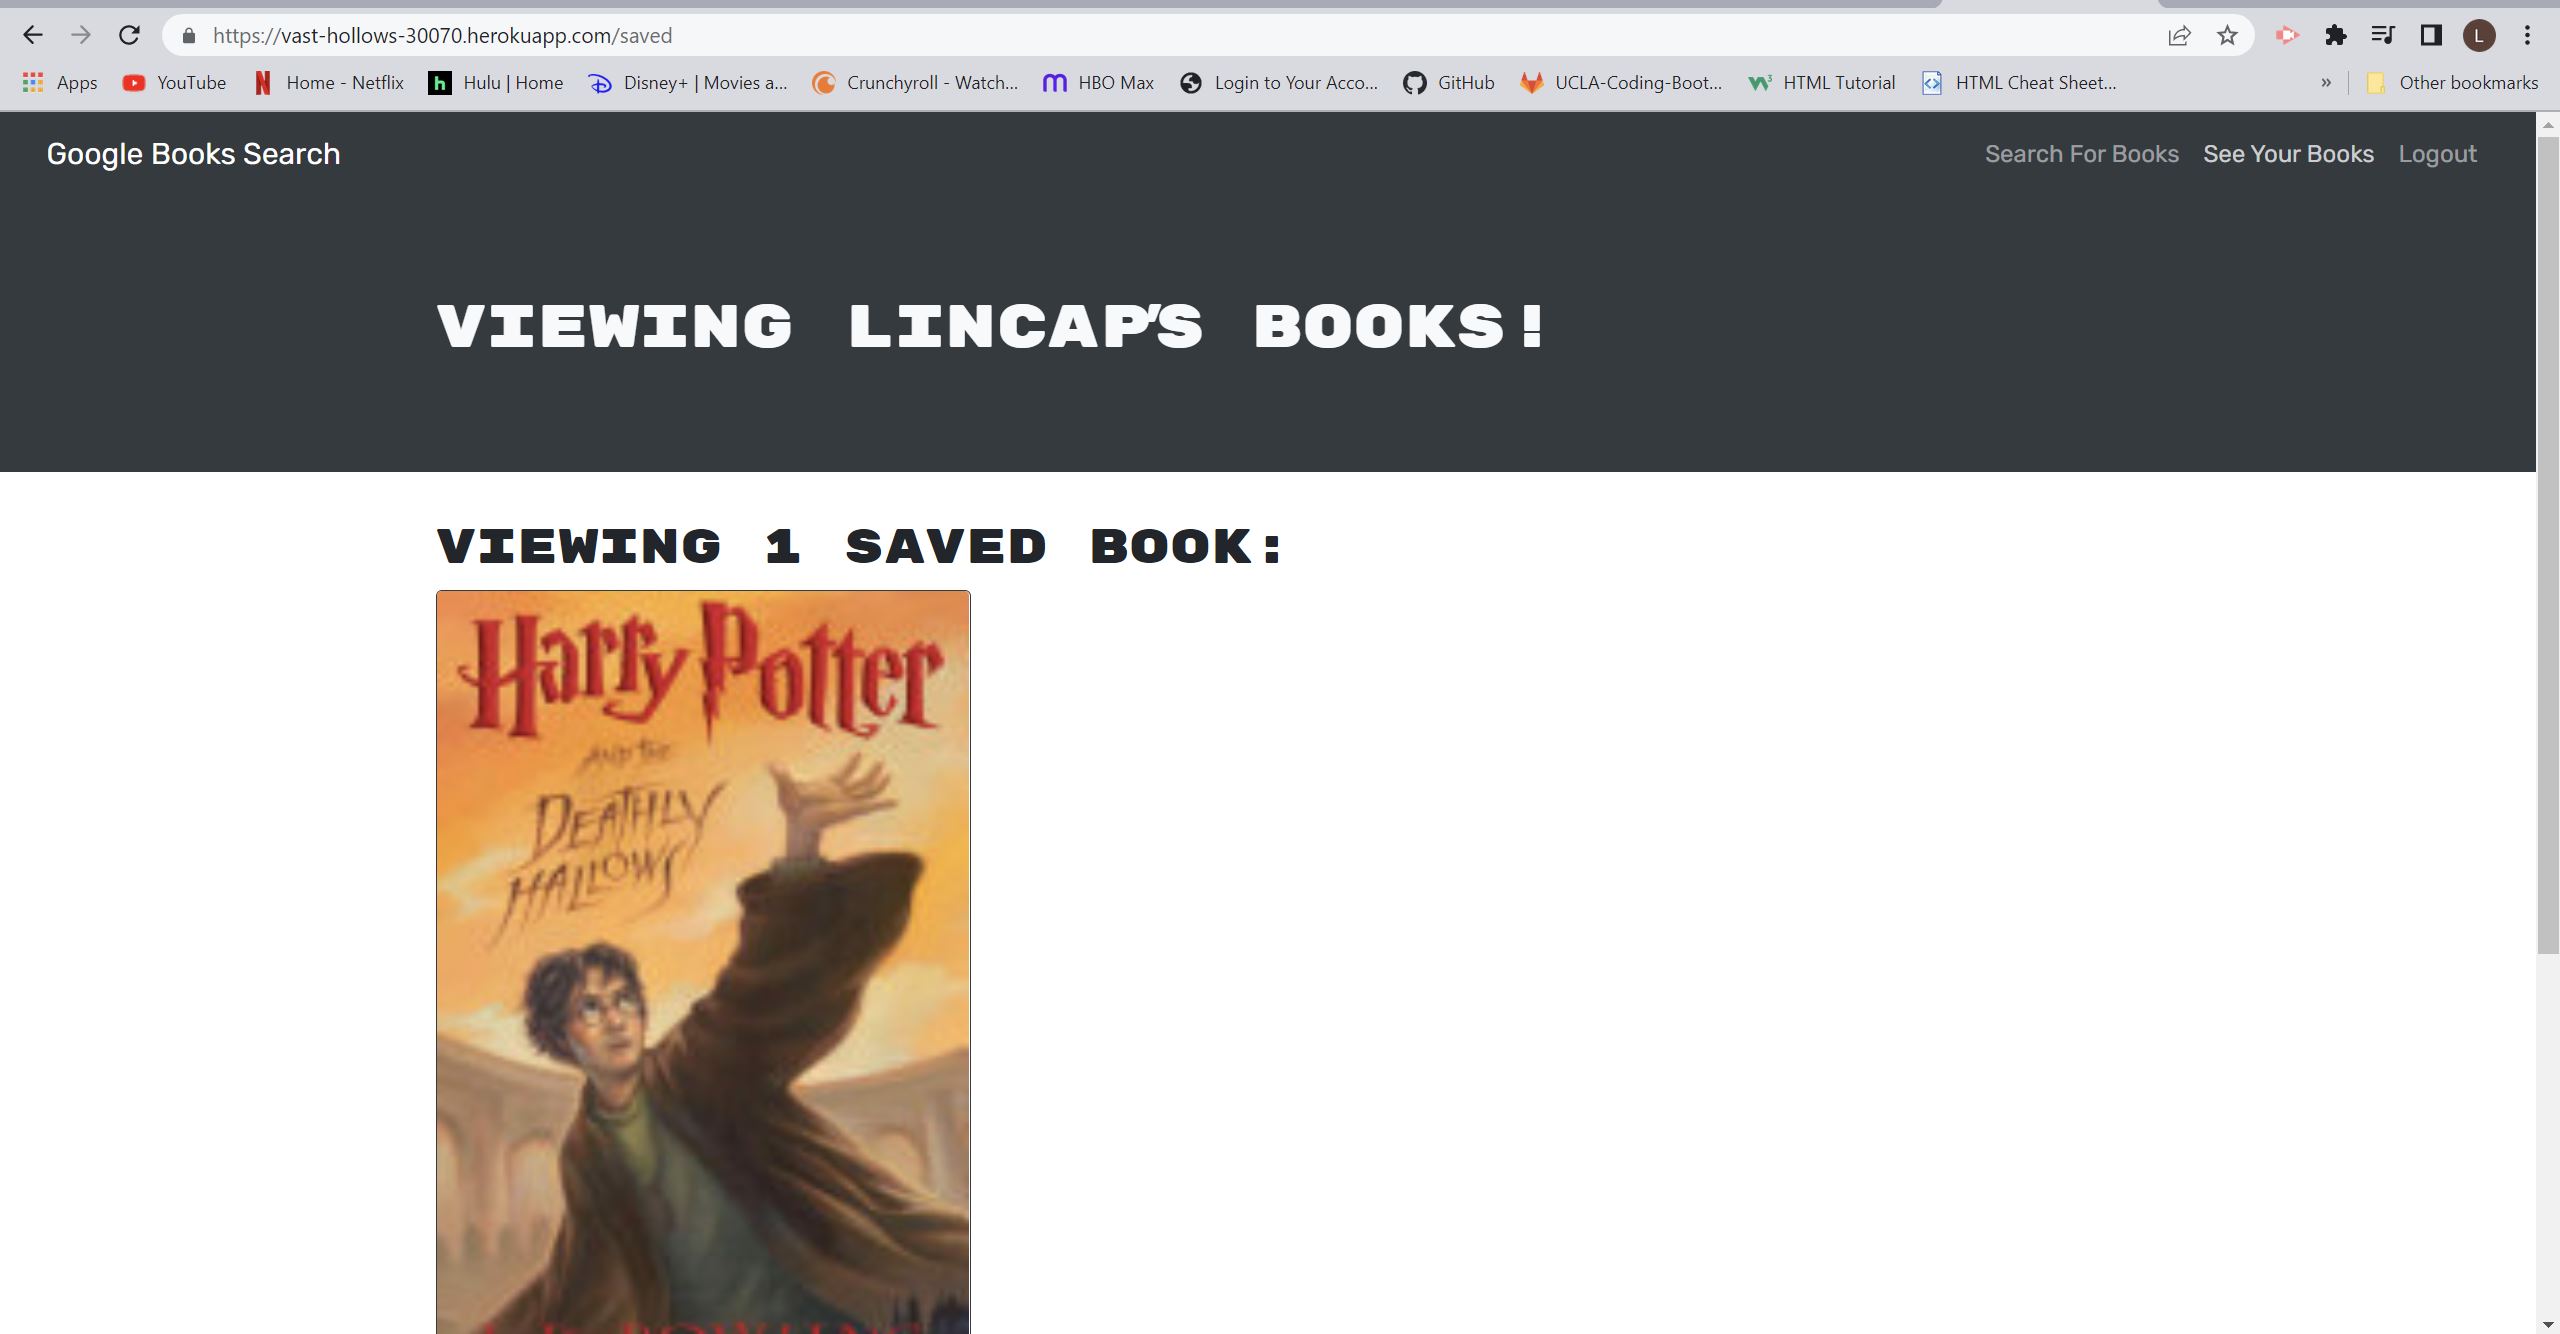Open Chrome's three-dot menu
Image resolution: width=2560 pixels, height=1334 pixels.
tap(2527, 36)
